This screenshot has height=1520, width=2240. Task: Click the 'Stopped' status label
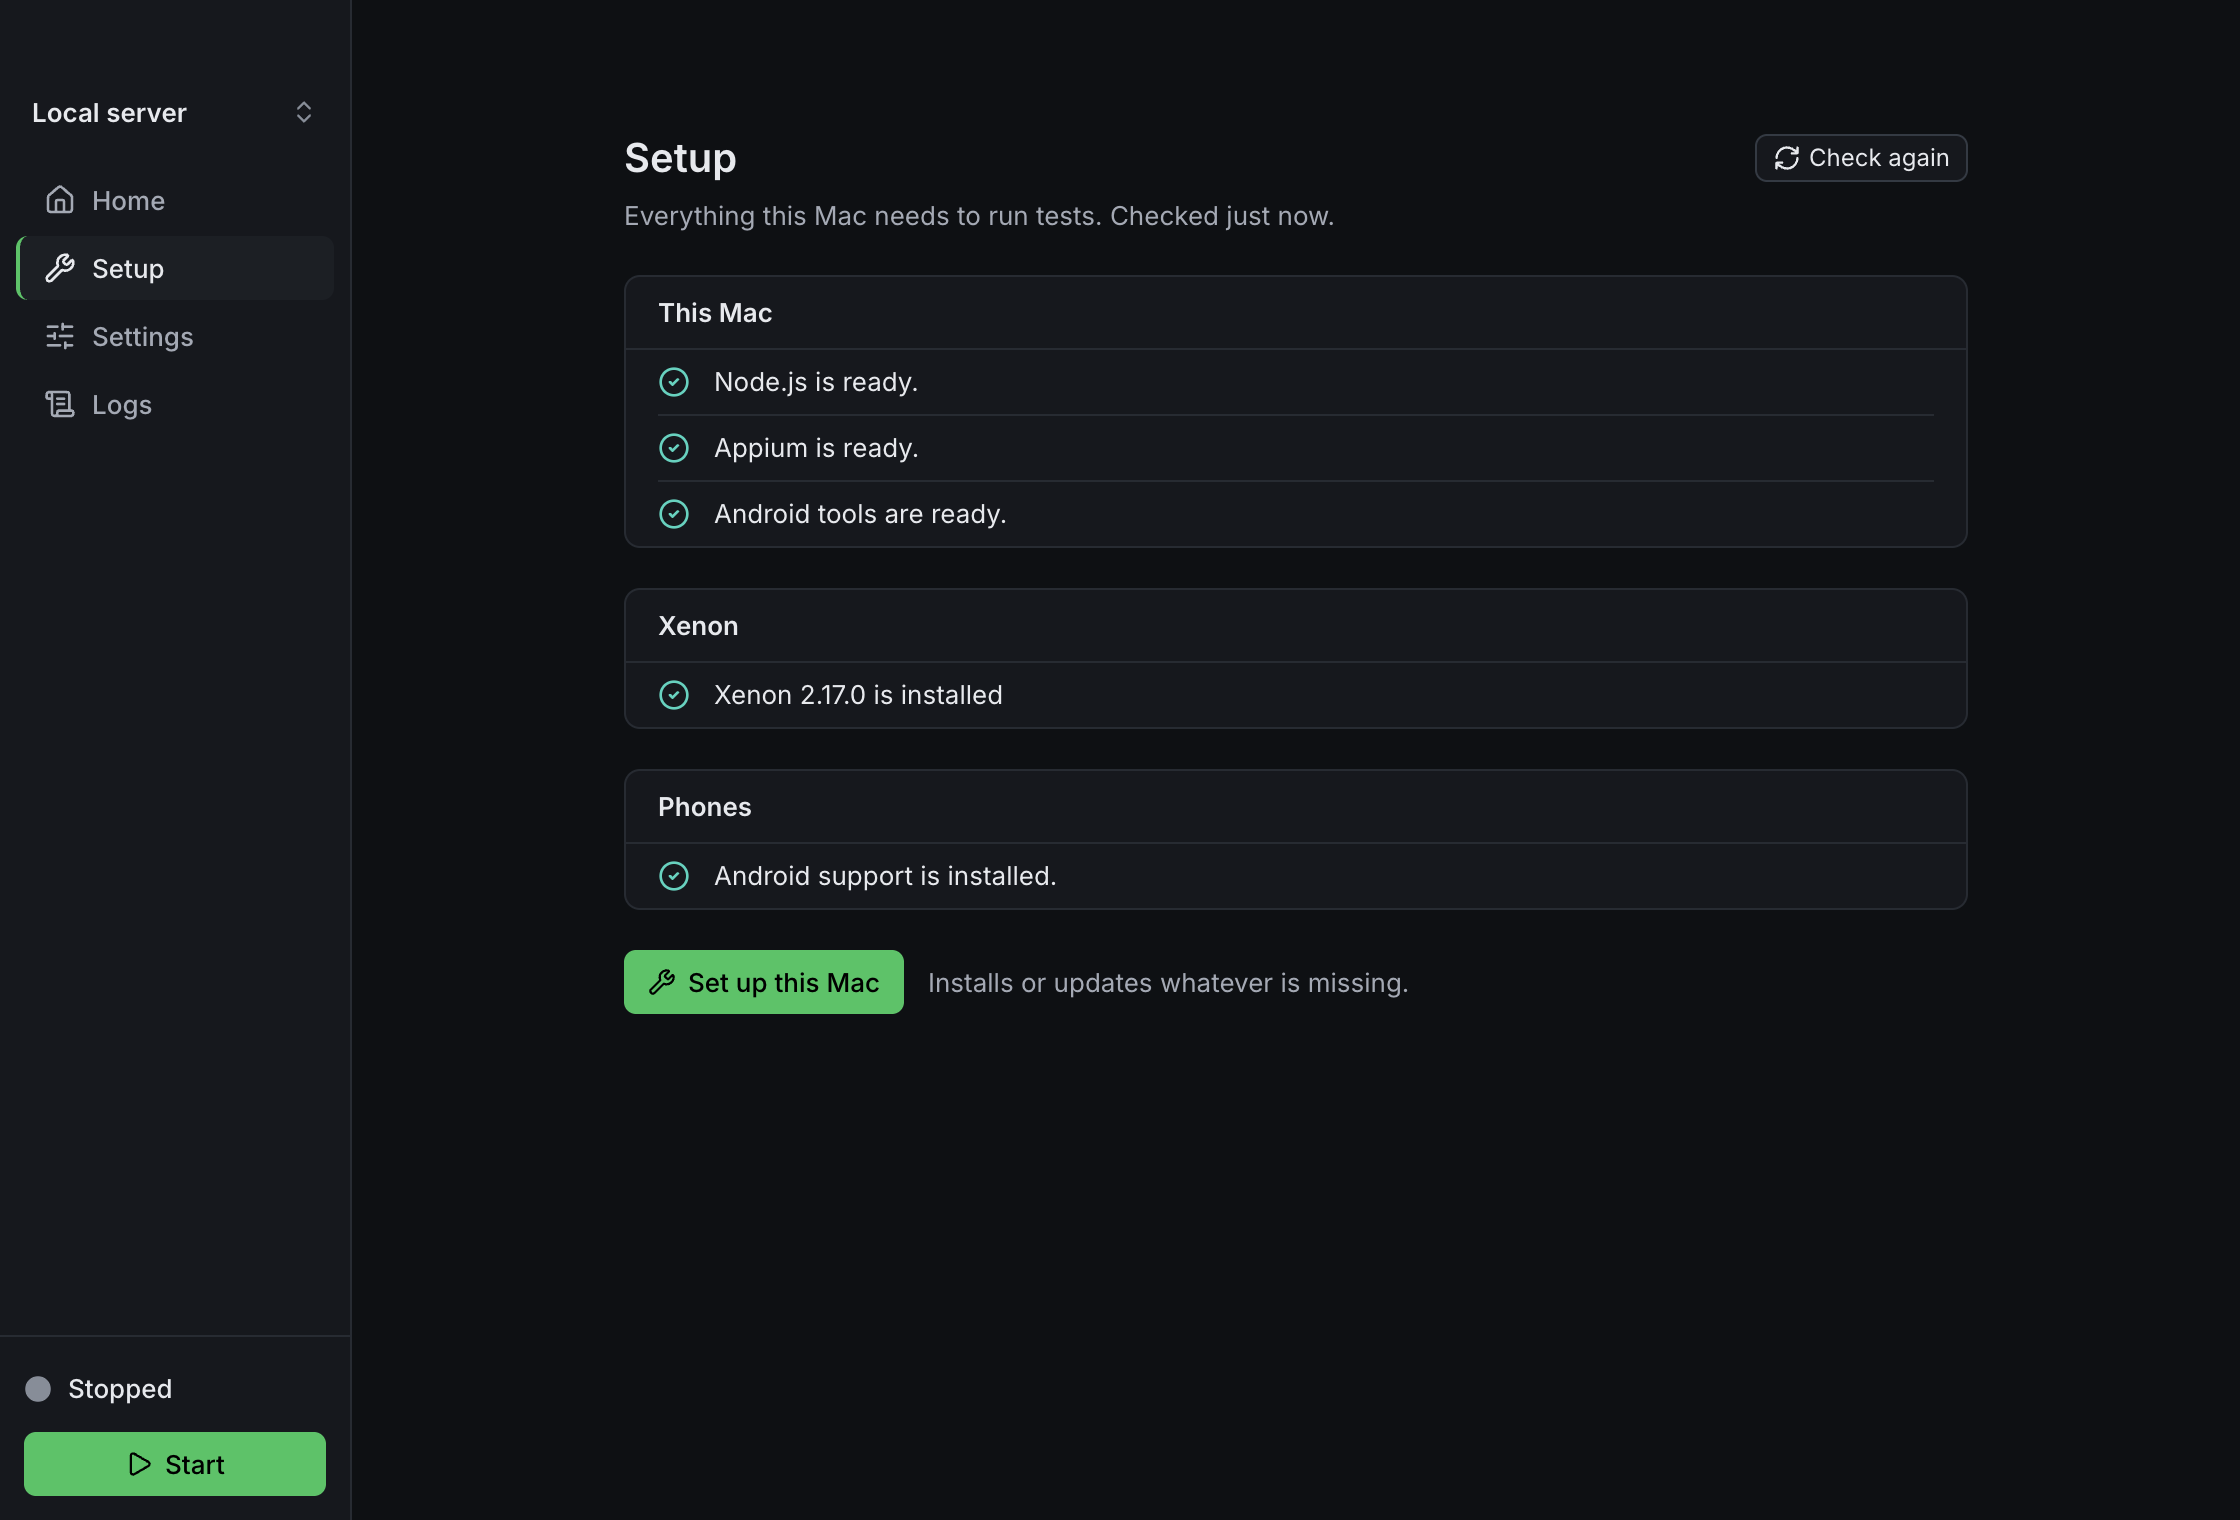120,1389
